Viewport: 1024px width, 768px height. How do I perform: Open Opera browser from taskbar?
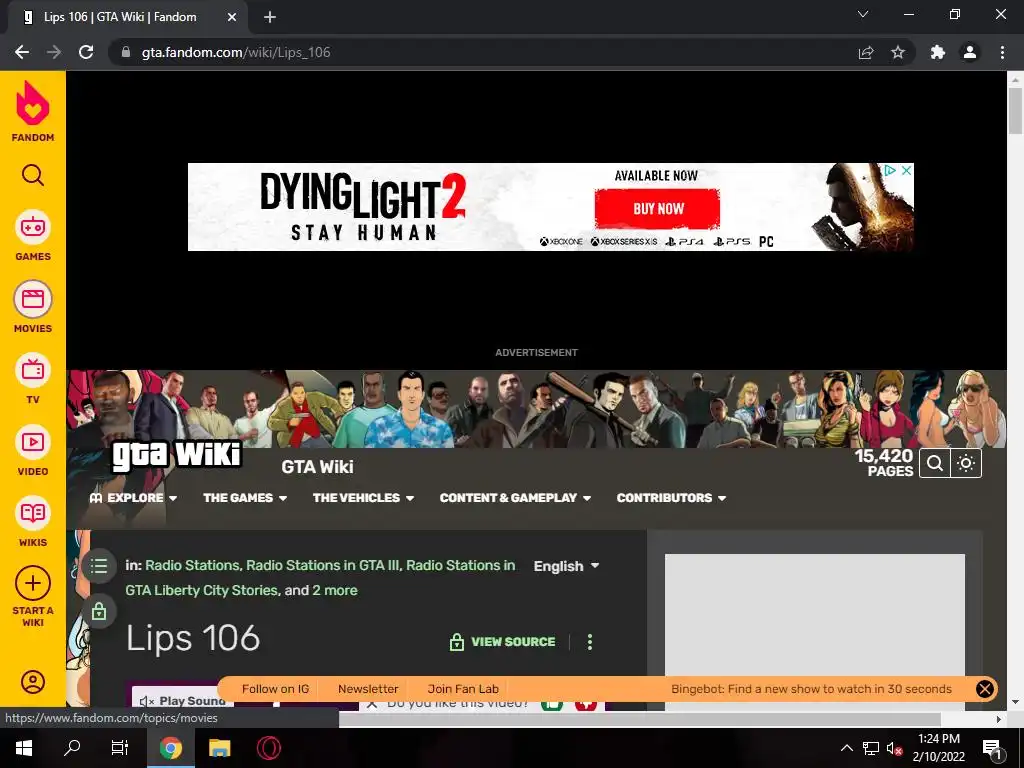click(268, 748)
